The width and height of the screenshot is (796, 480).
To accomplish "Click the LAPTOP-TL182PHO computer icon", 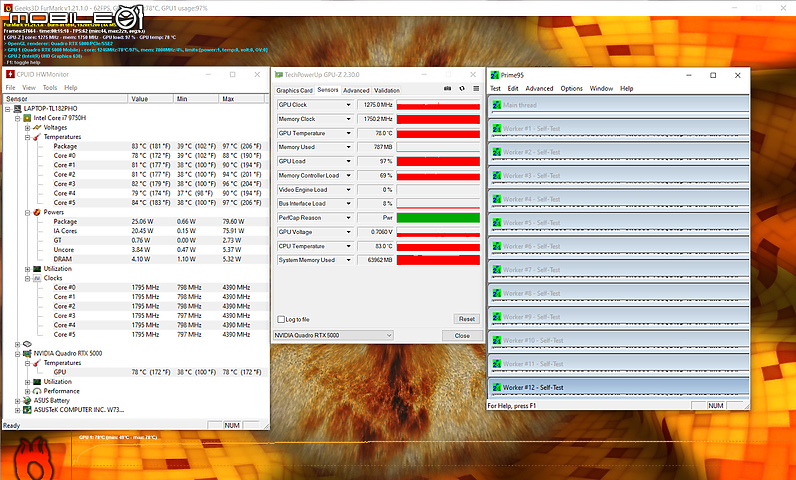I will coord(17,109).
